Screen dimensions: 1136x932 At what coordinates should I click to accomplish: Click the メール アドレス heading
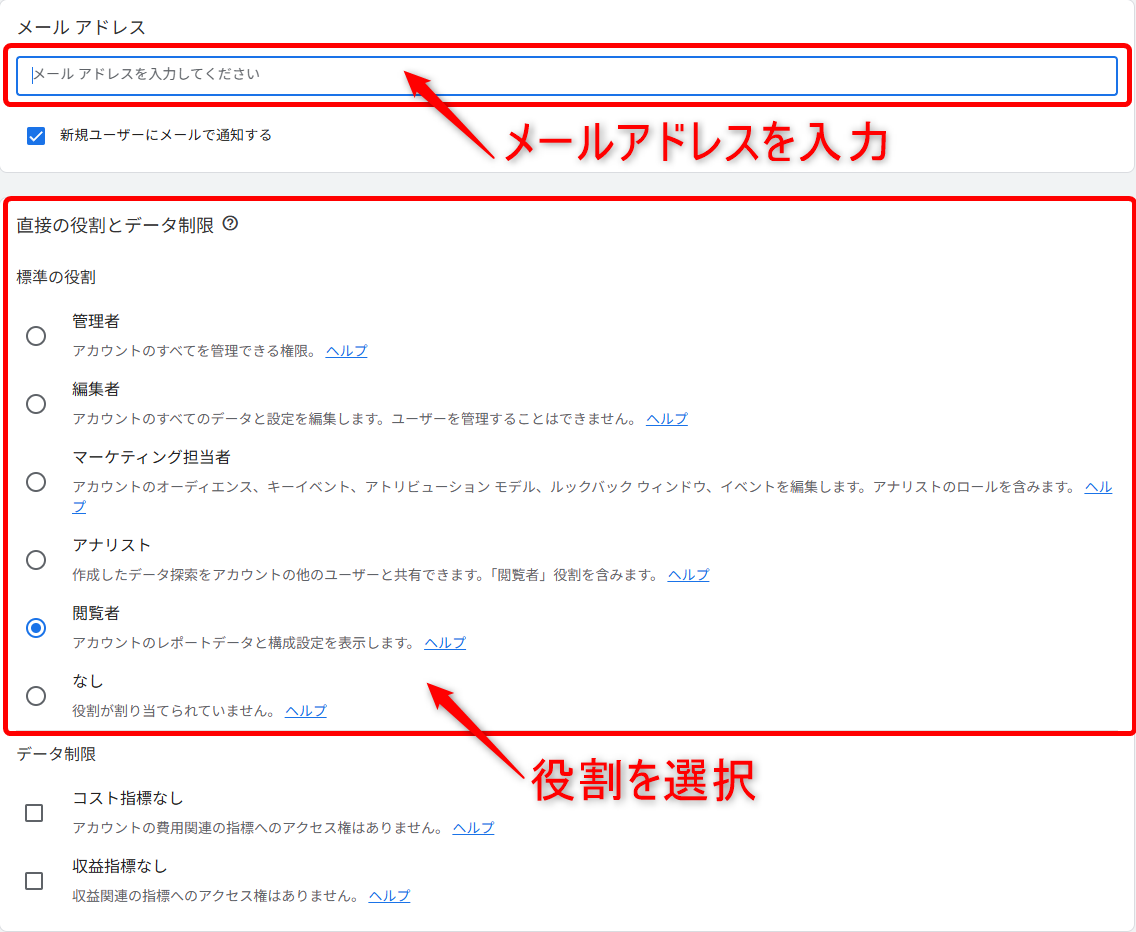[81, 28]
